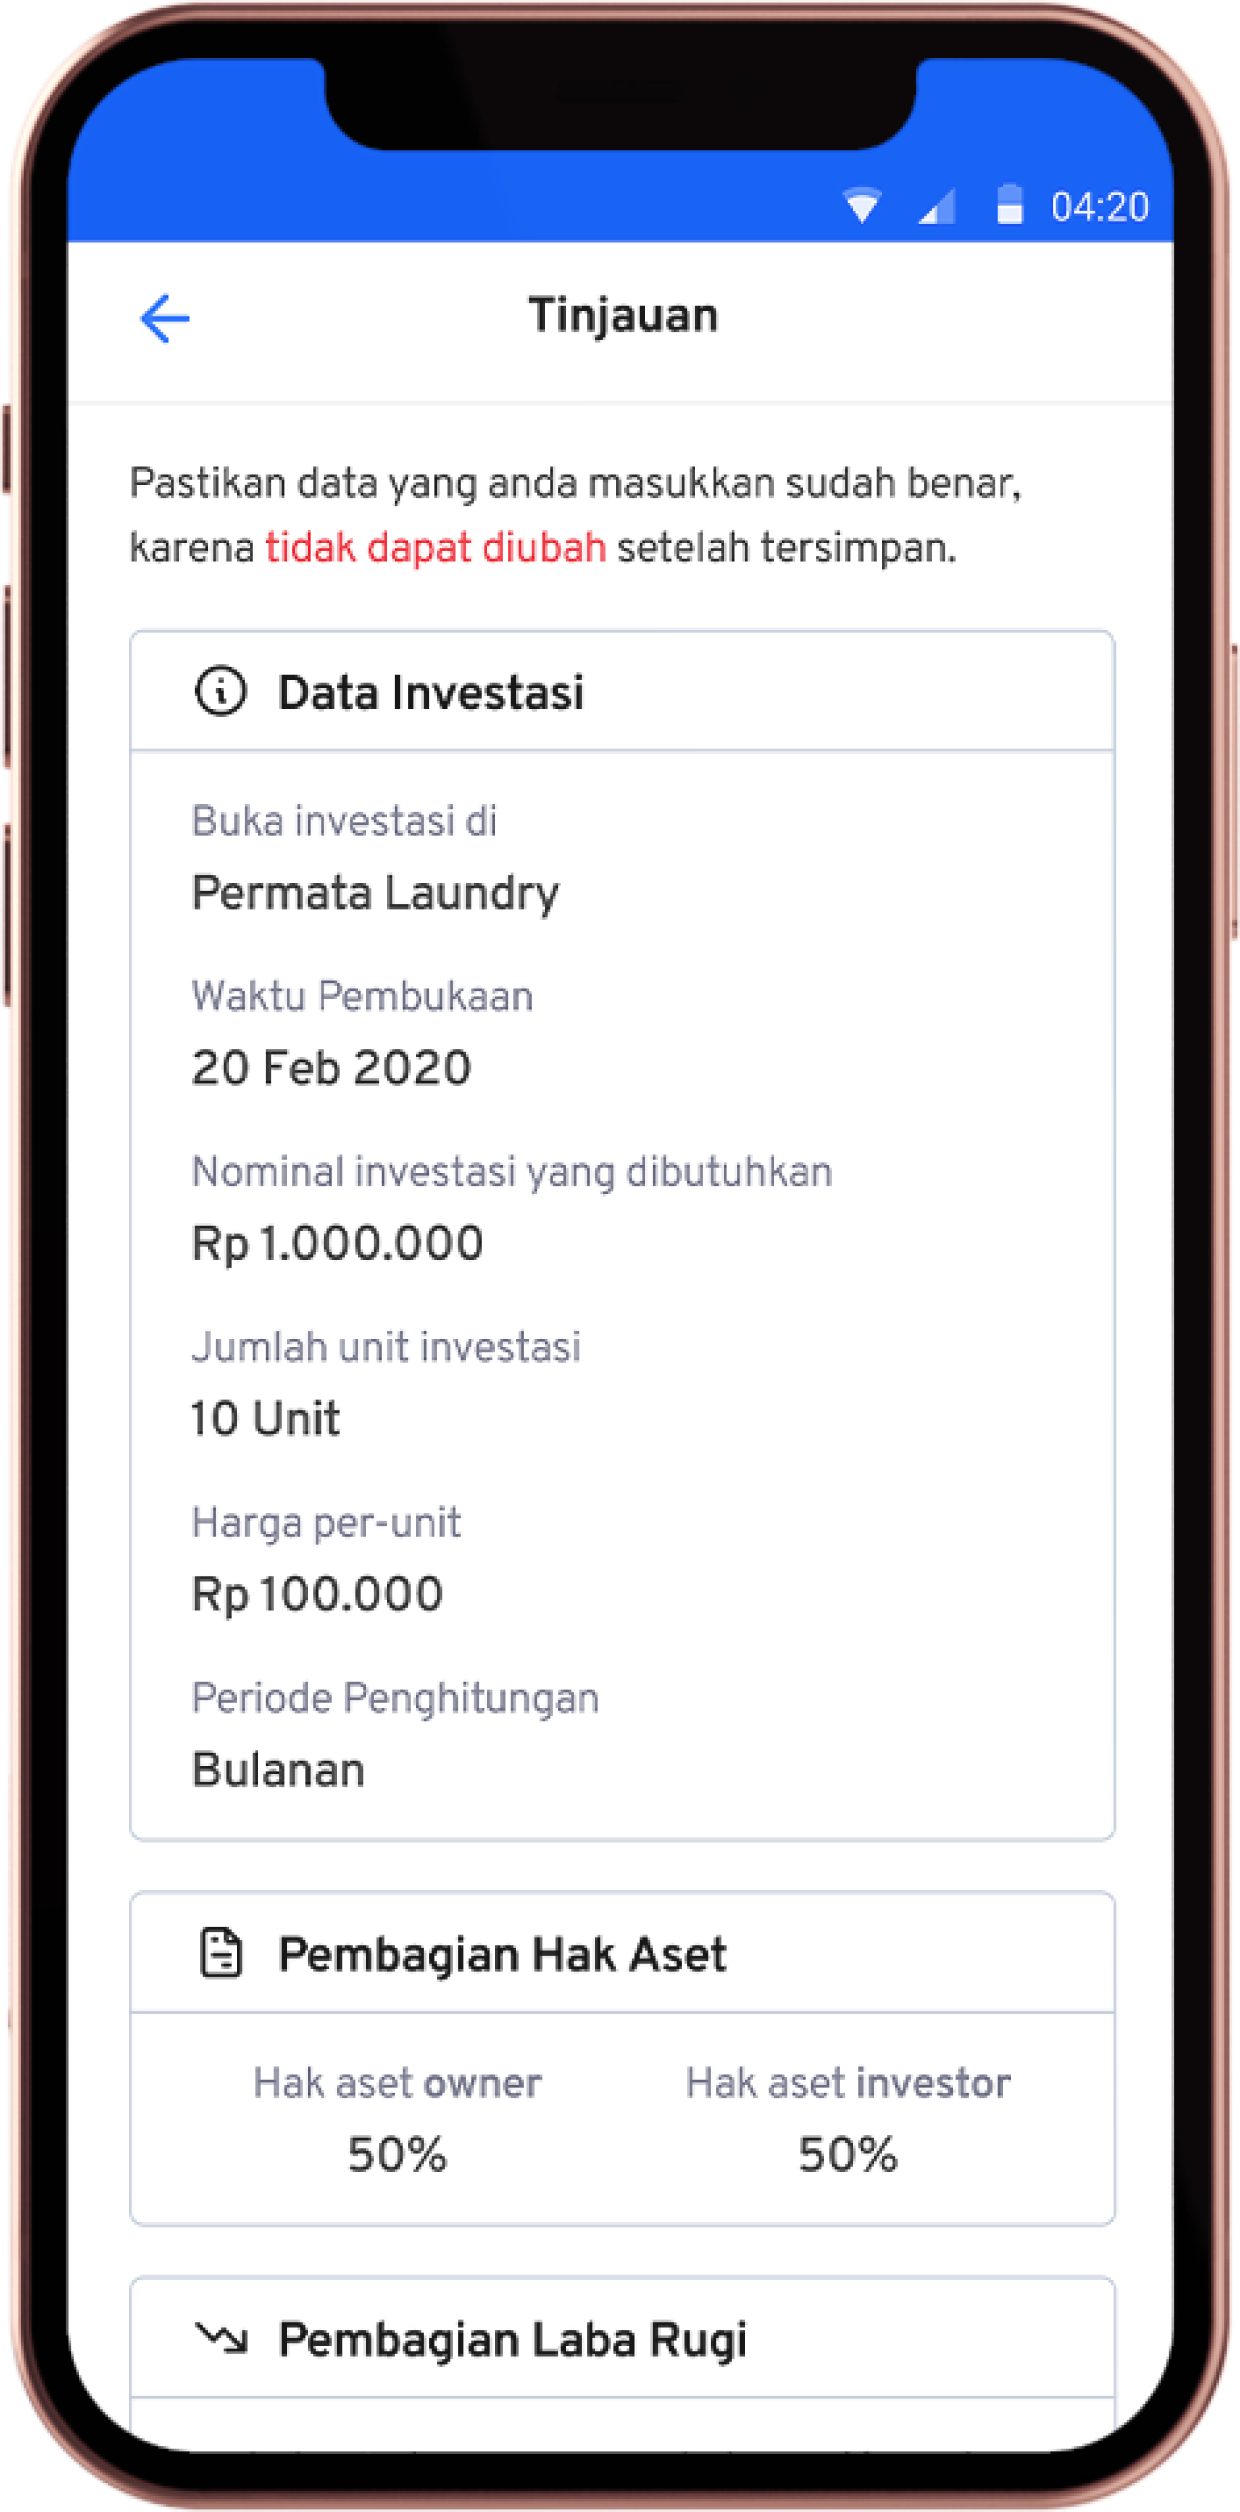1240x2512 pixels.
Task: Tap the info icon beside Data Investasi
Action: (x=220, y=691)
